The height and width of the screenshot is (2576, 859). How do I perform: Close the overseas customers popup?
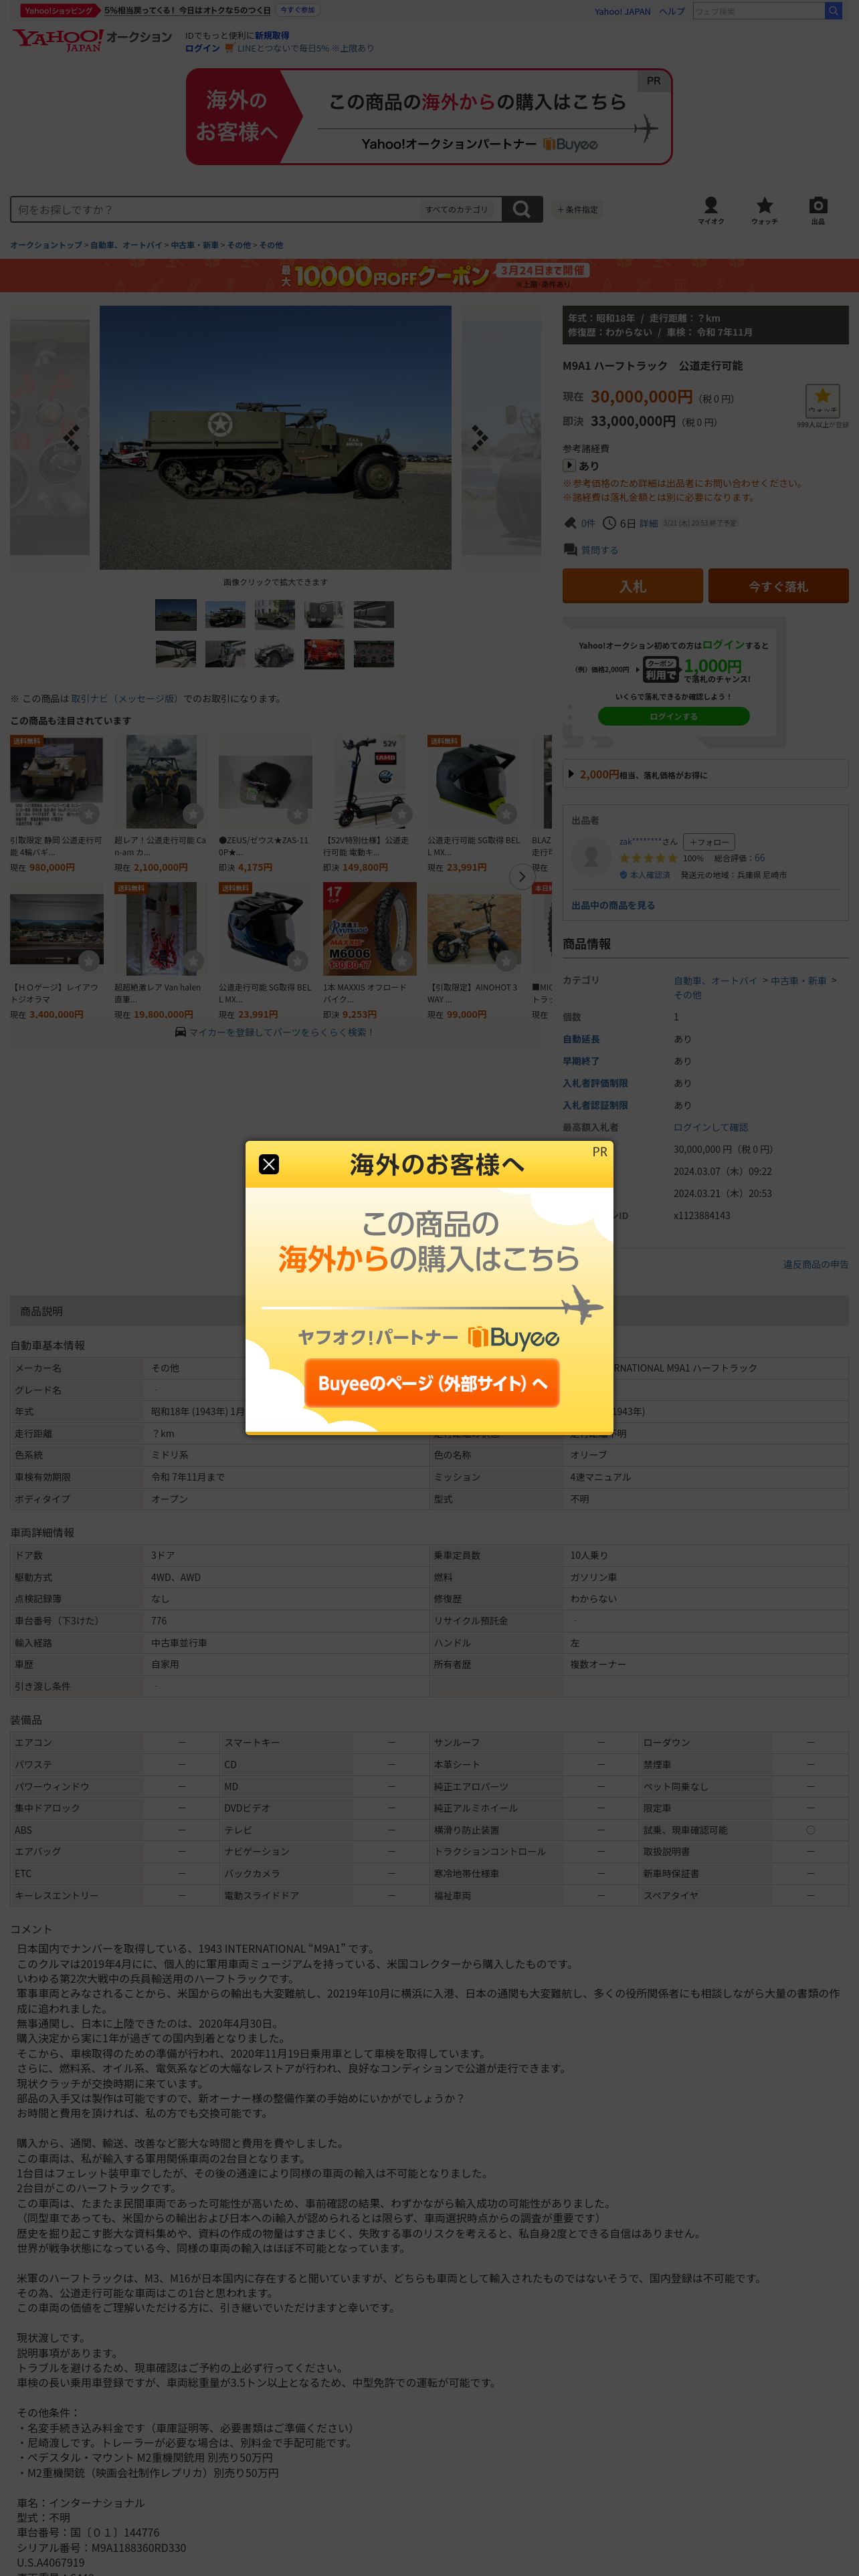coord(269,1164)
